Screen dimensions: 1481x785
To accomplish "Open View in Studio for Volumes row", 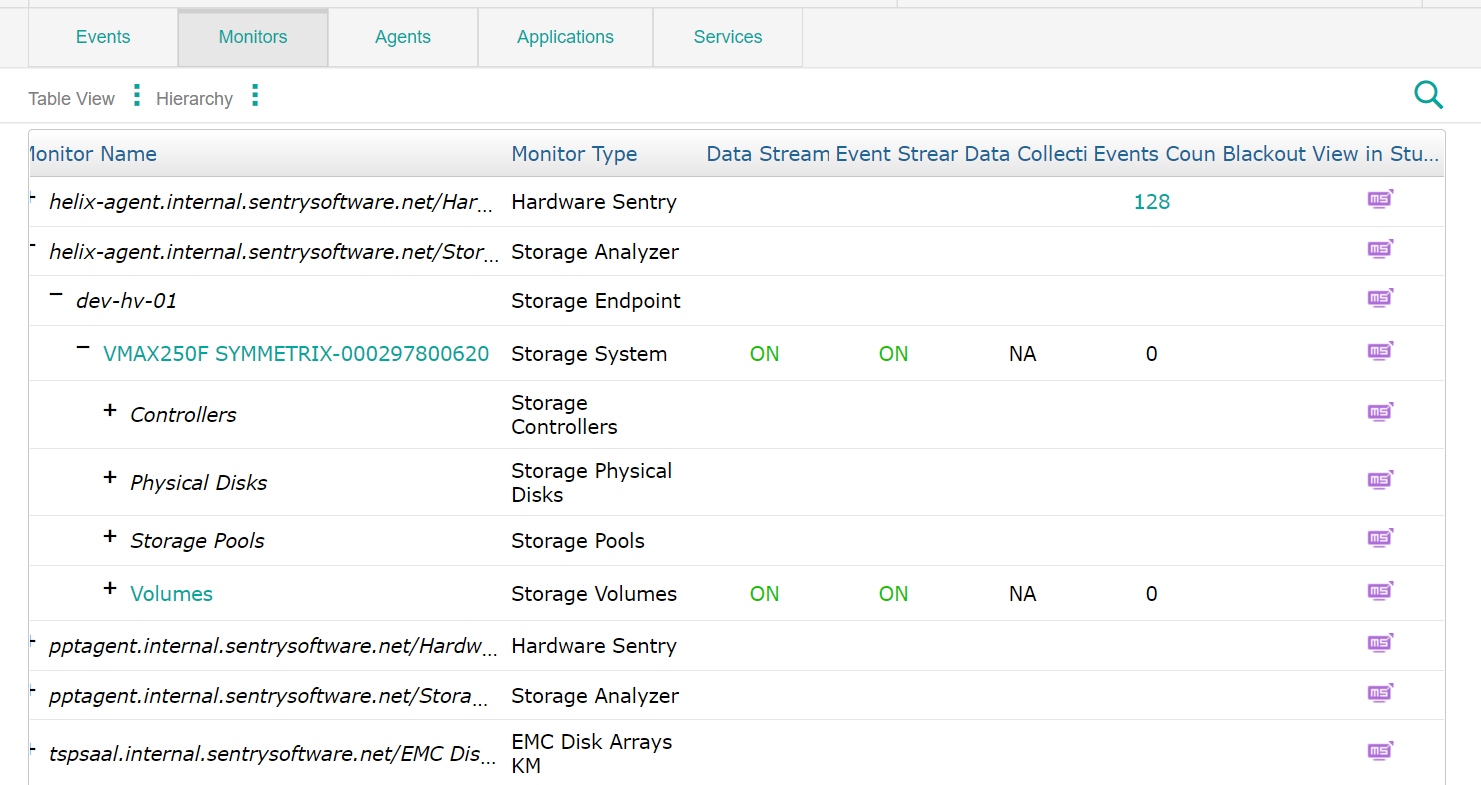I will [x=1380, y=591].
